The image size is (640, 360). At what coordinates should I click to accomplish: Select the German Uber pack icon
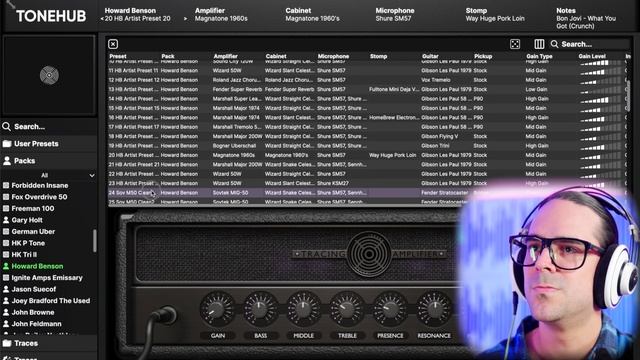(6, 231)
